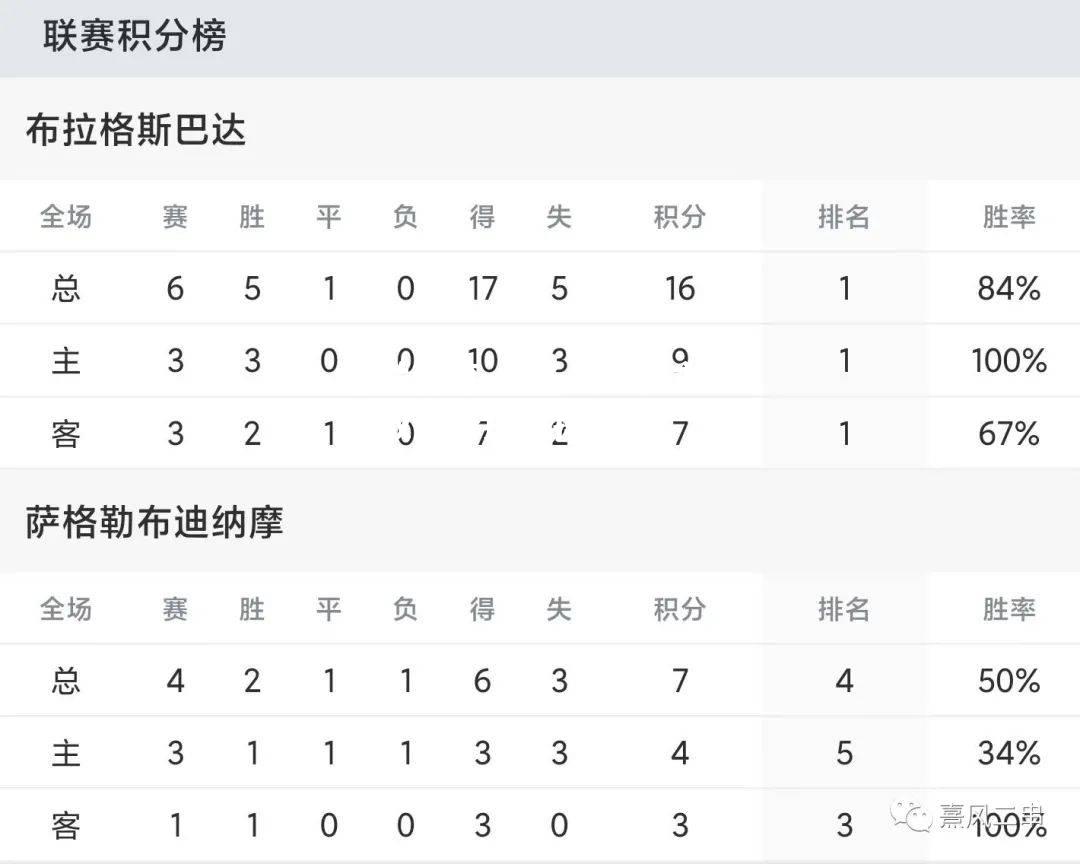Click the 84% win rate value
1080x864 pixels.
[x=1008, y=288]
